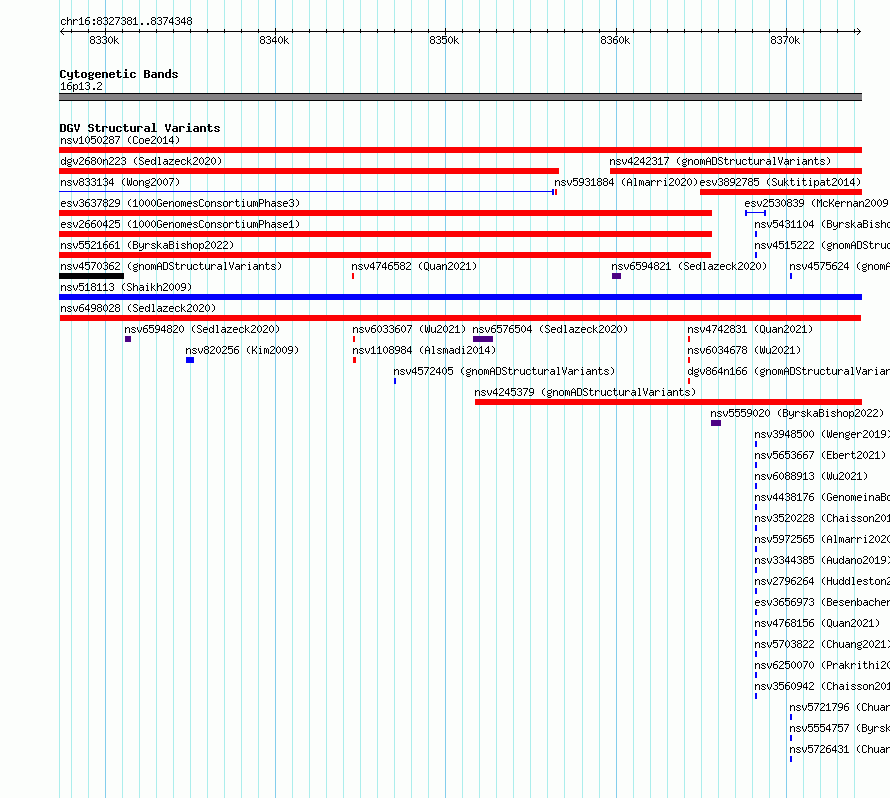Click the DGV Structural Variants track title
Viewport: 890px width, 798px height.
coord(140,128)
